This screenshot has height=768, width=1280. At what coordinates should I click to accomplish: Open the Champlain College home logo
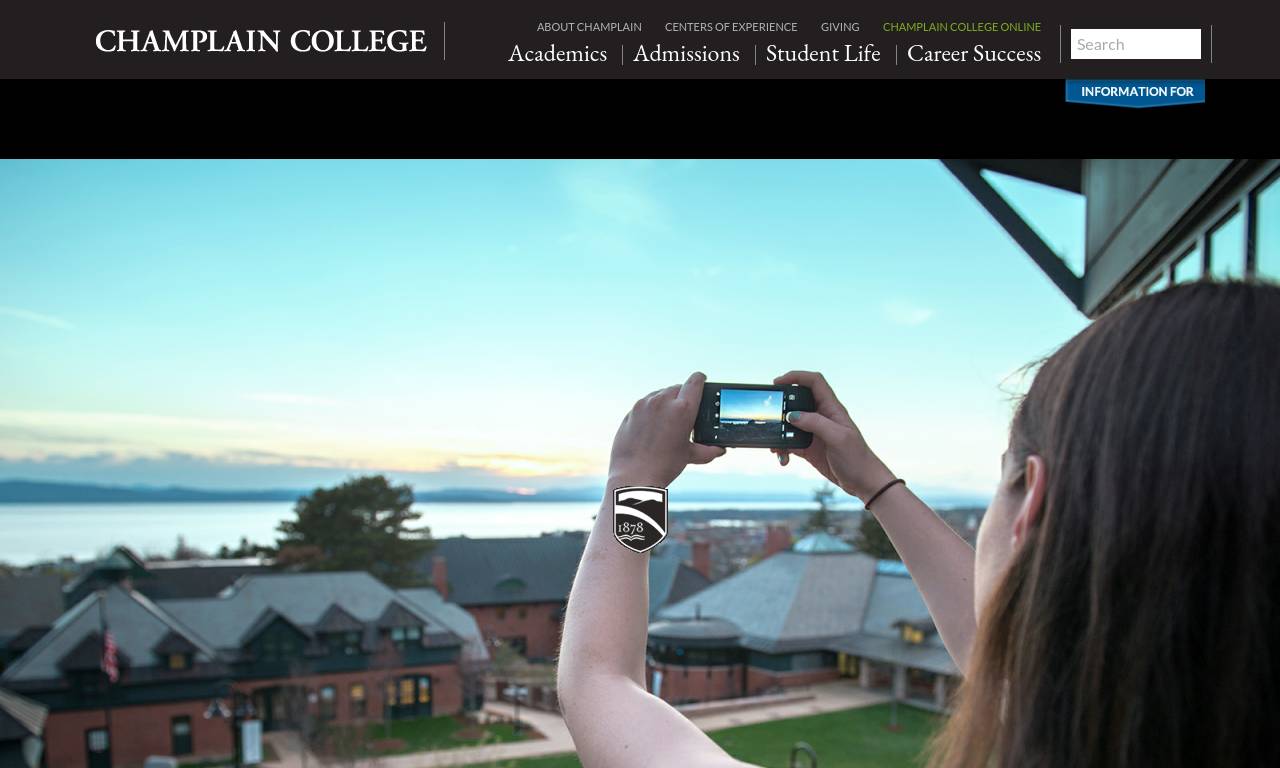pyautogui.click(x=261, y=41)
